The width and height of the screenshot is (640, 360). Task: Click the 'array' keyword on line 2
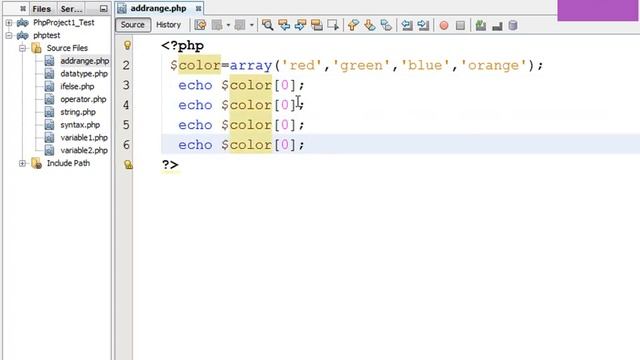tap(251, 65)
